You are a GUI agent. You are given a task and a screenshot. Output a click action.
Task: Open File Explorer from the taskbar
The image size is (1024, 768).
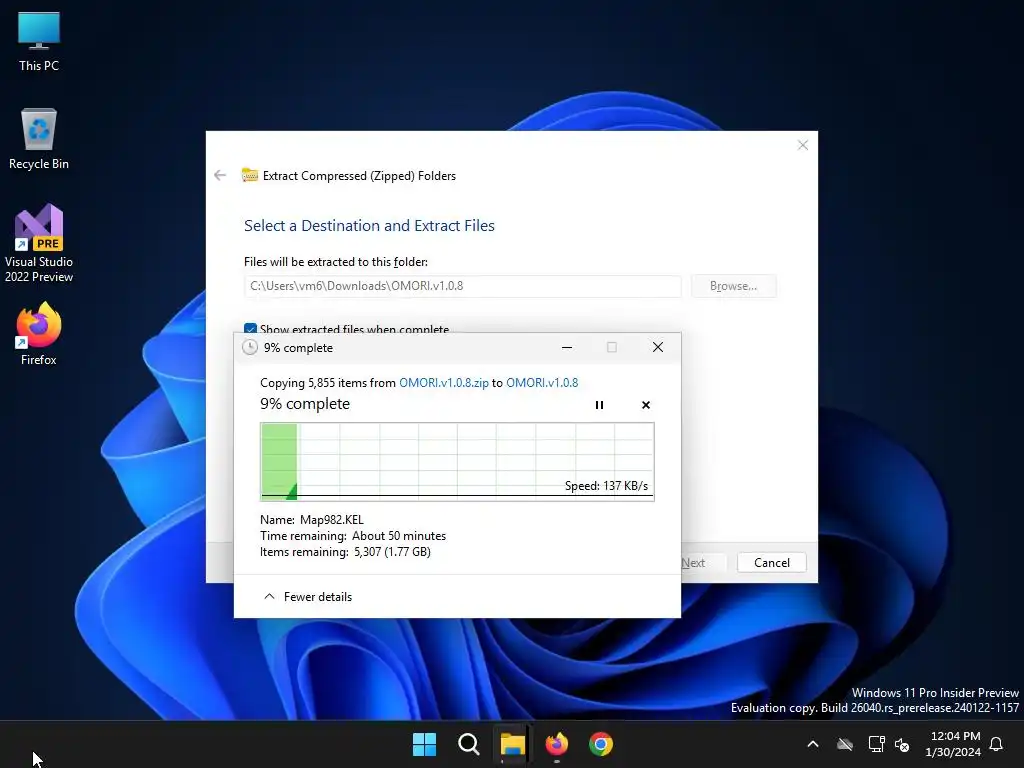coord(513,744)
